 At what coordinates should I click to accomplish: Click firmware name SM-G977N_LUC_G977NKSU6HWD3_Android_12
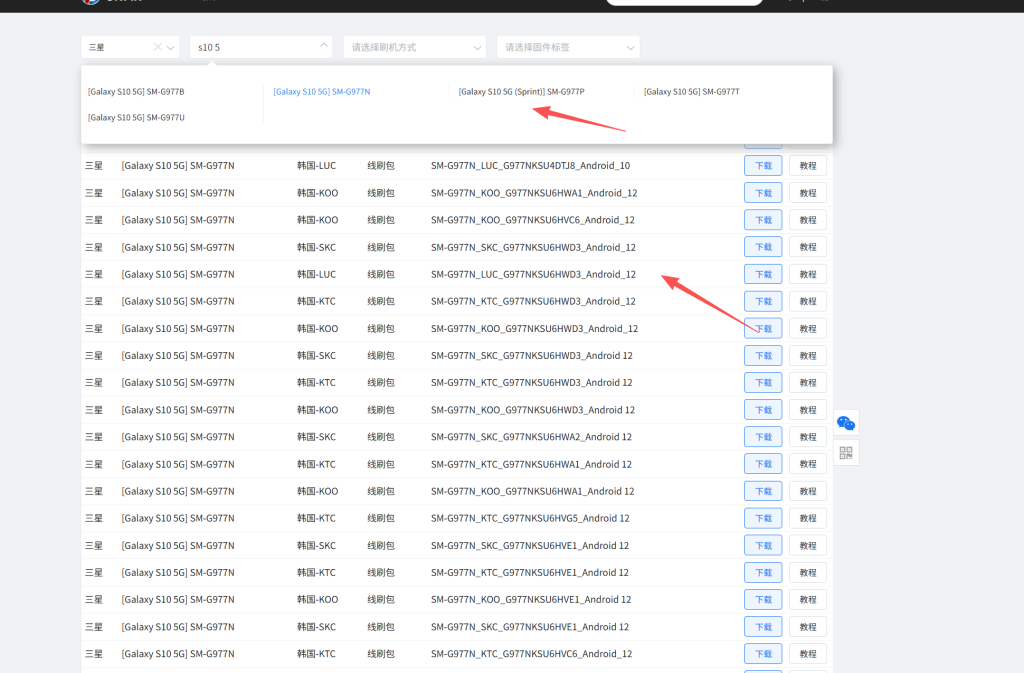(x=533, y=274)
